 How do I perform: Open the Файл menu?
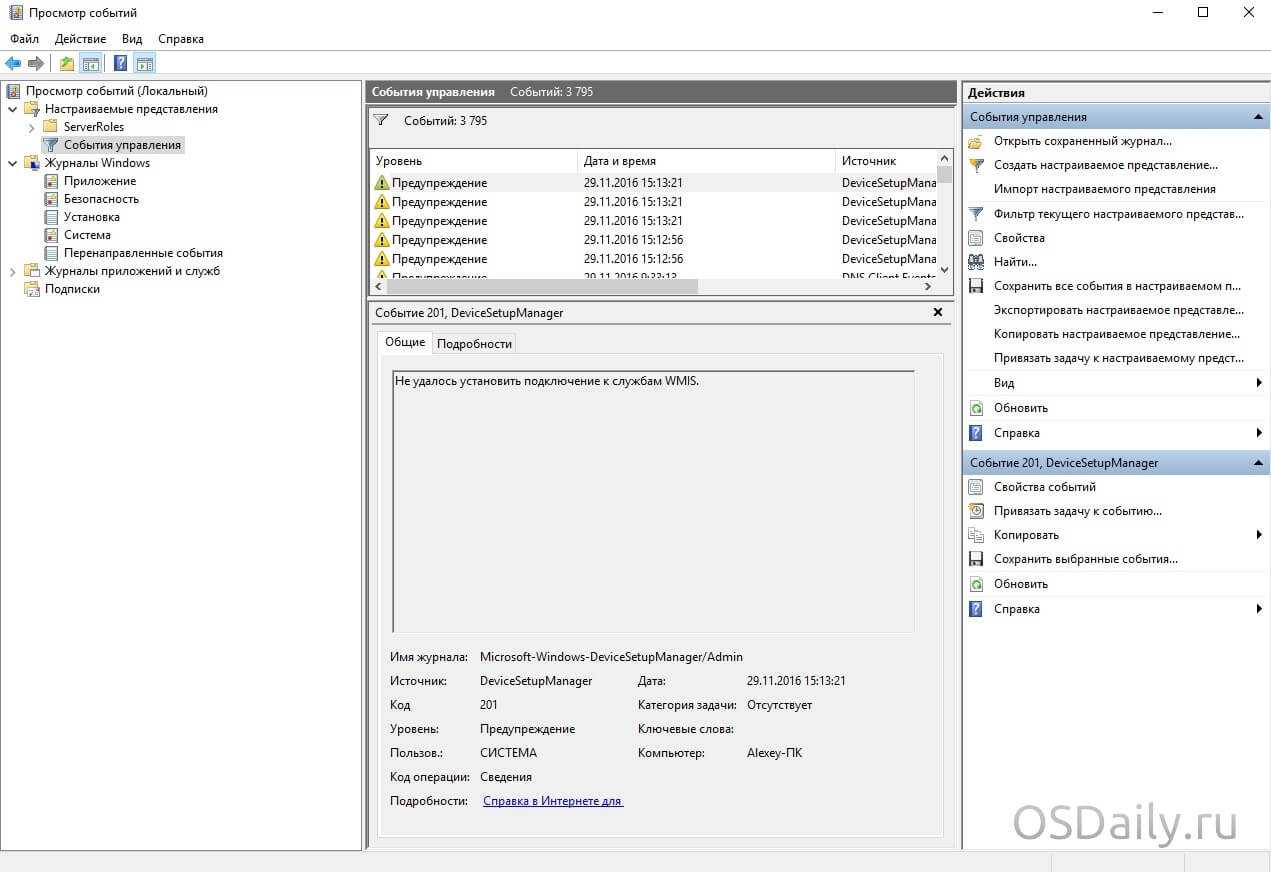pos(25,39)
